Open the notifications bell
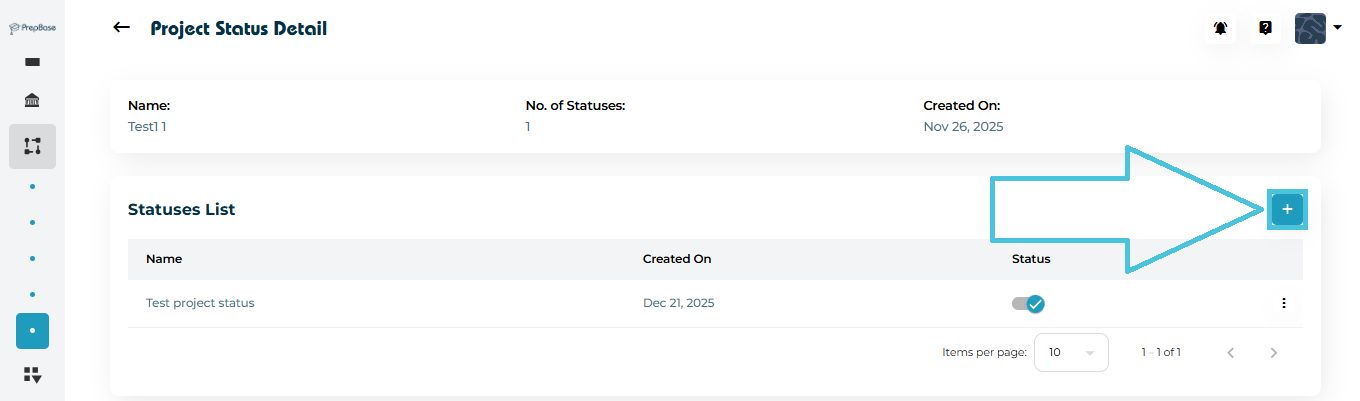1360x401 pixels. tap(1221, 29)
